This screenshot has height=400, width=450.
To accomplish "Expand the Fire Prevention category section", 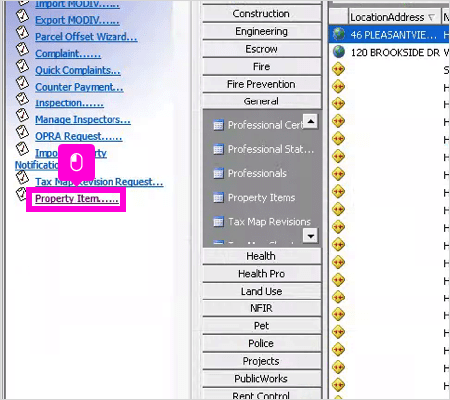I will (262, 84).
